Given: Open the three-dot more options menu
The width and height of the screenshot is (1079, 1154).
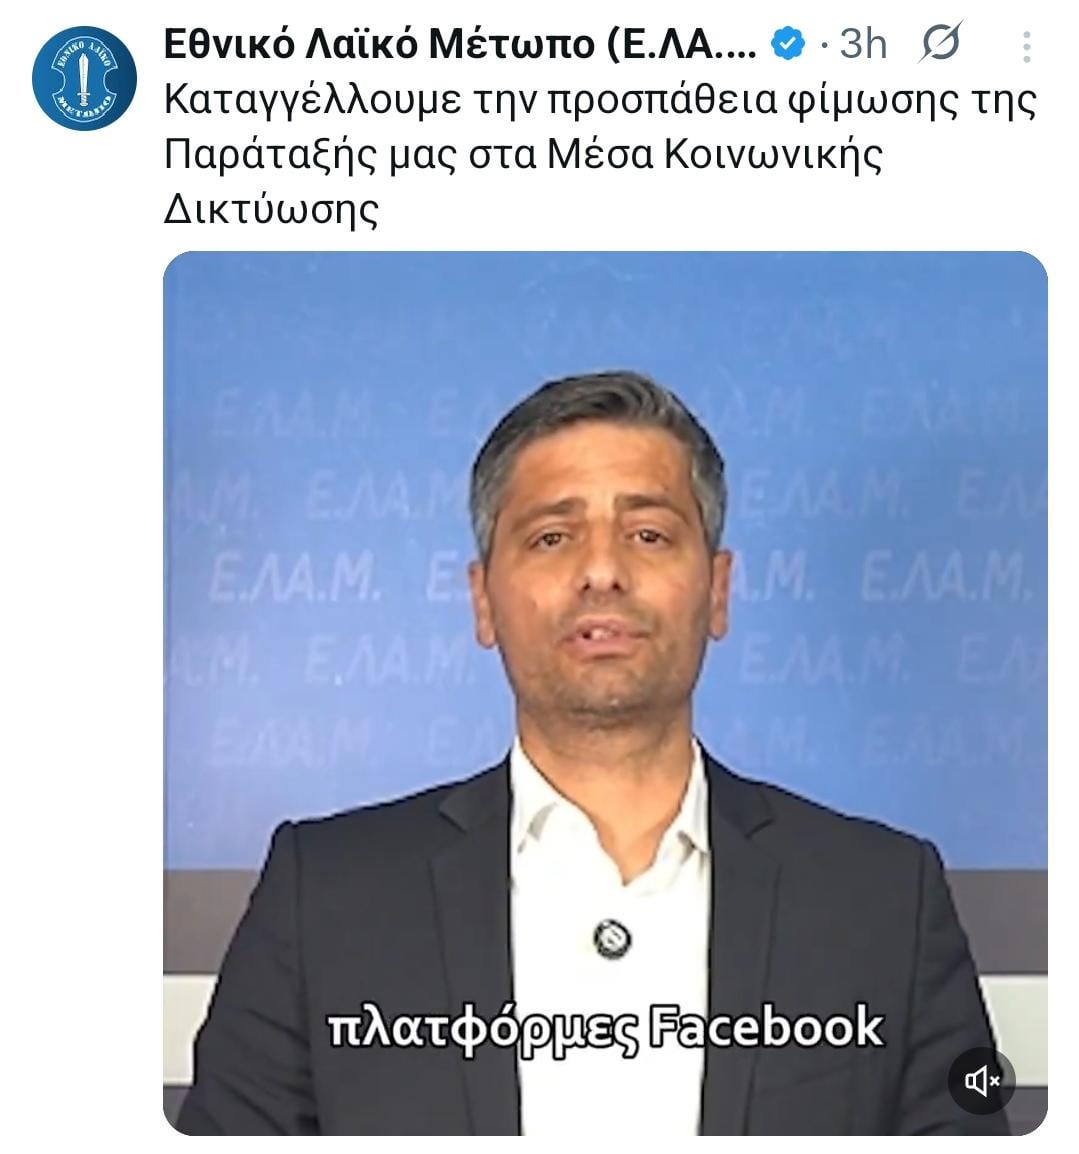Looking at the screenshot, I should pos(1027,47).
